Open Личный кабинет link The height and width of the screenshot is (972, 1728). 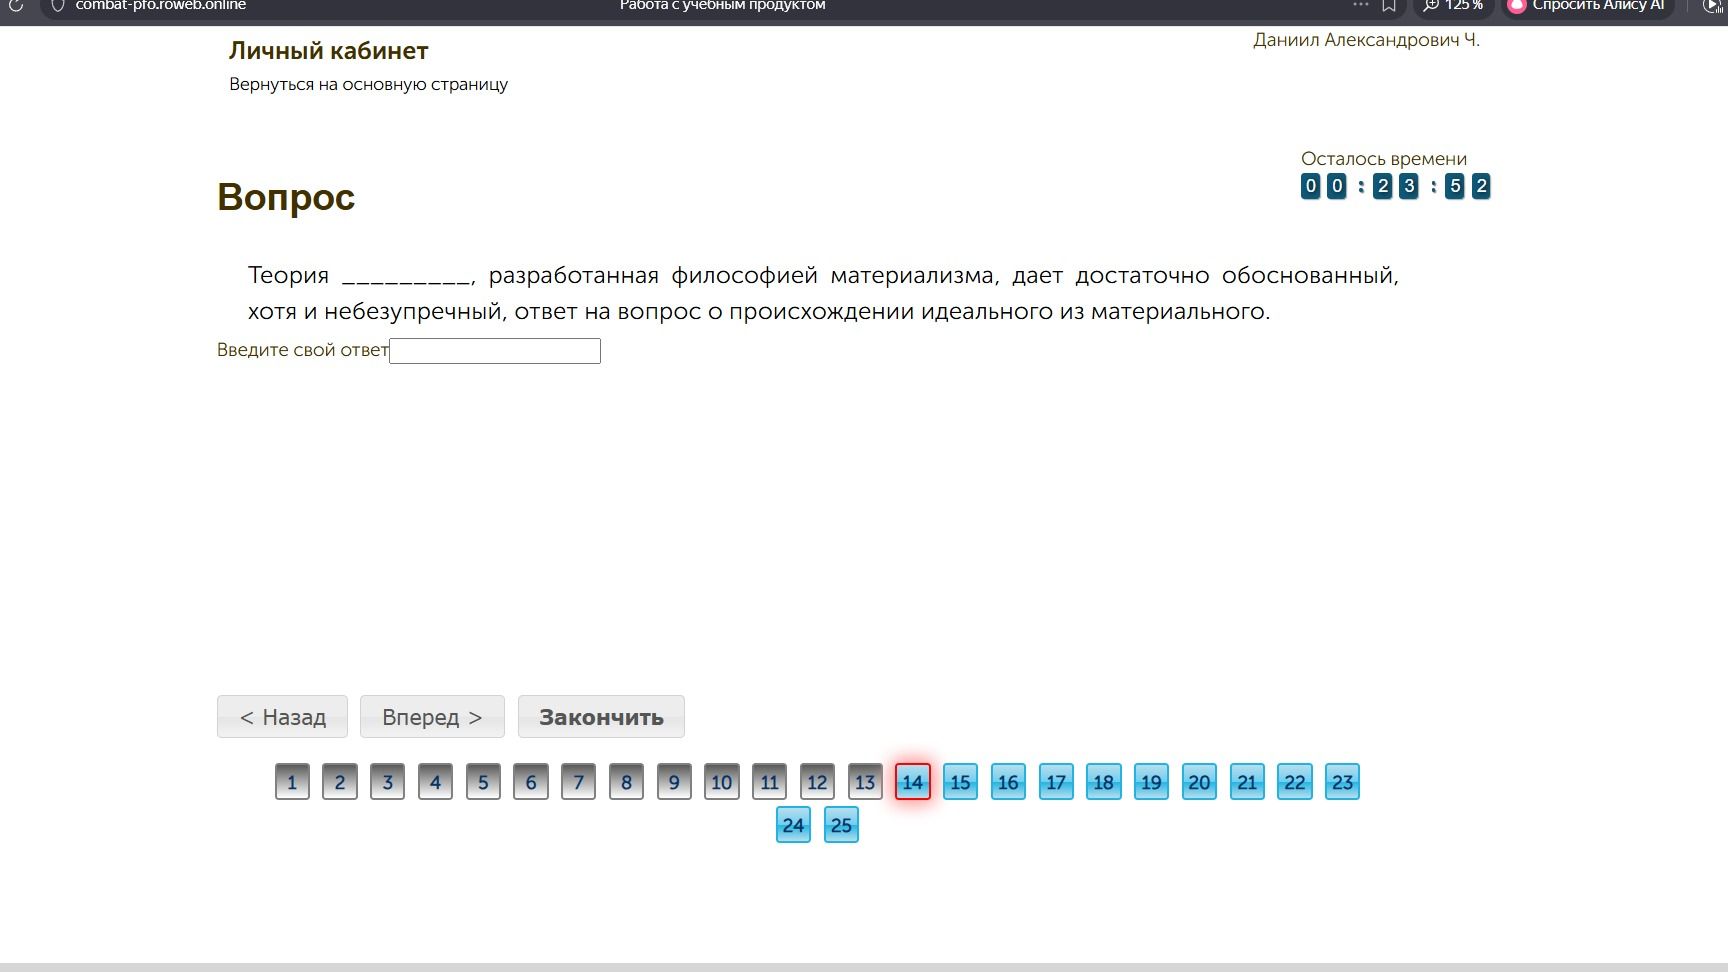pos(328,51)
